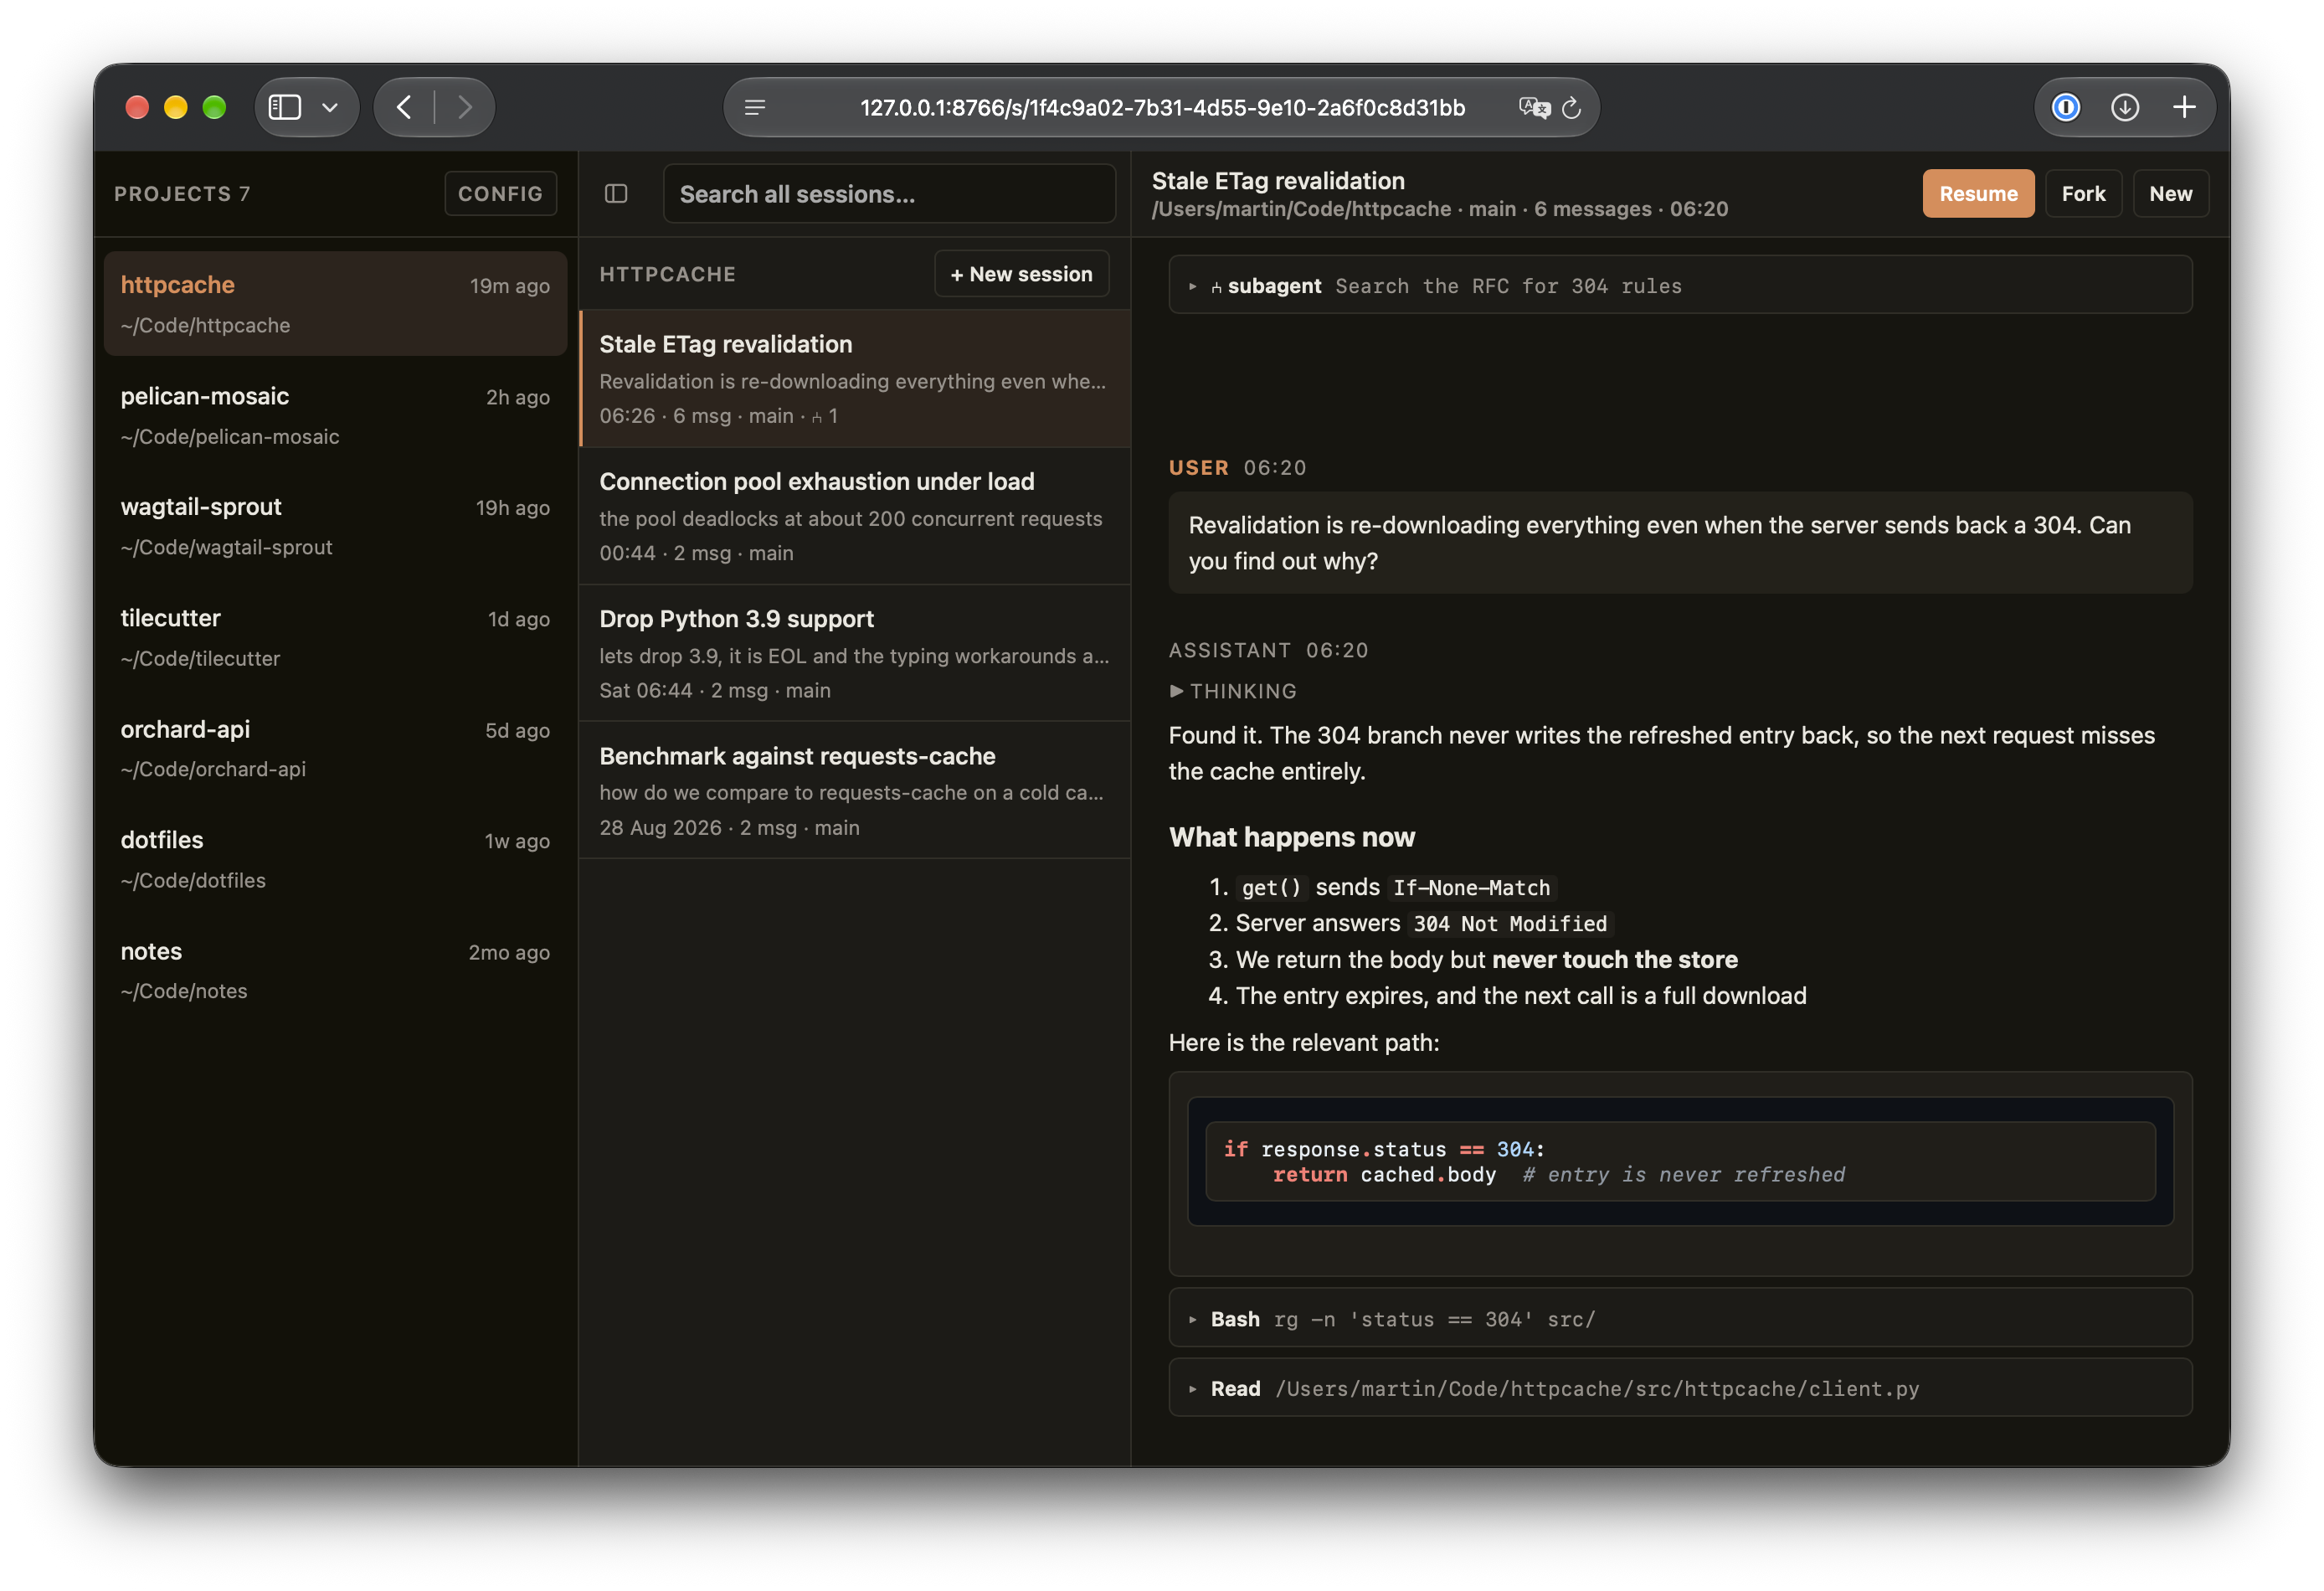This screenshot has width=2324, height=1591.
Task: Open Connection pool exhaustion under load session
Action: click(855, 516)
